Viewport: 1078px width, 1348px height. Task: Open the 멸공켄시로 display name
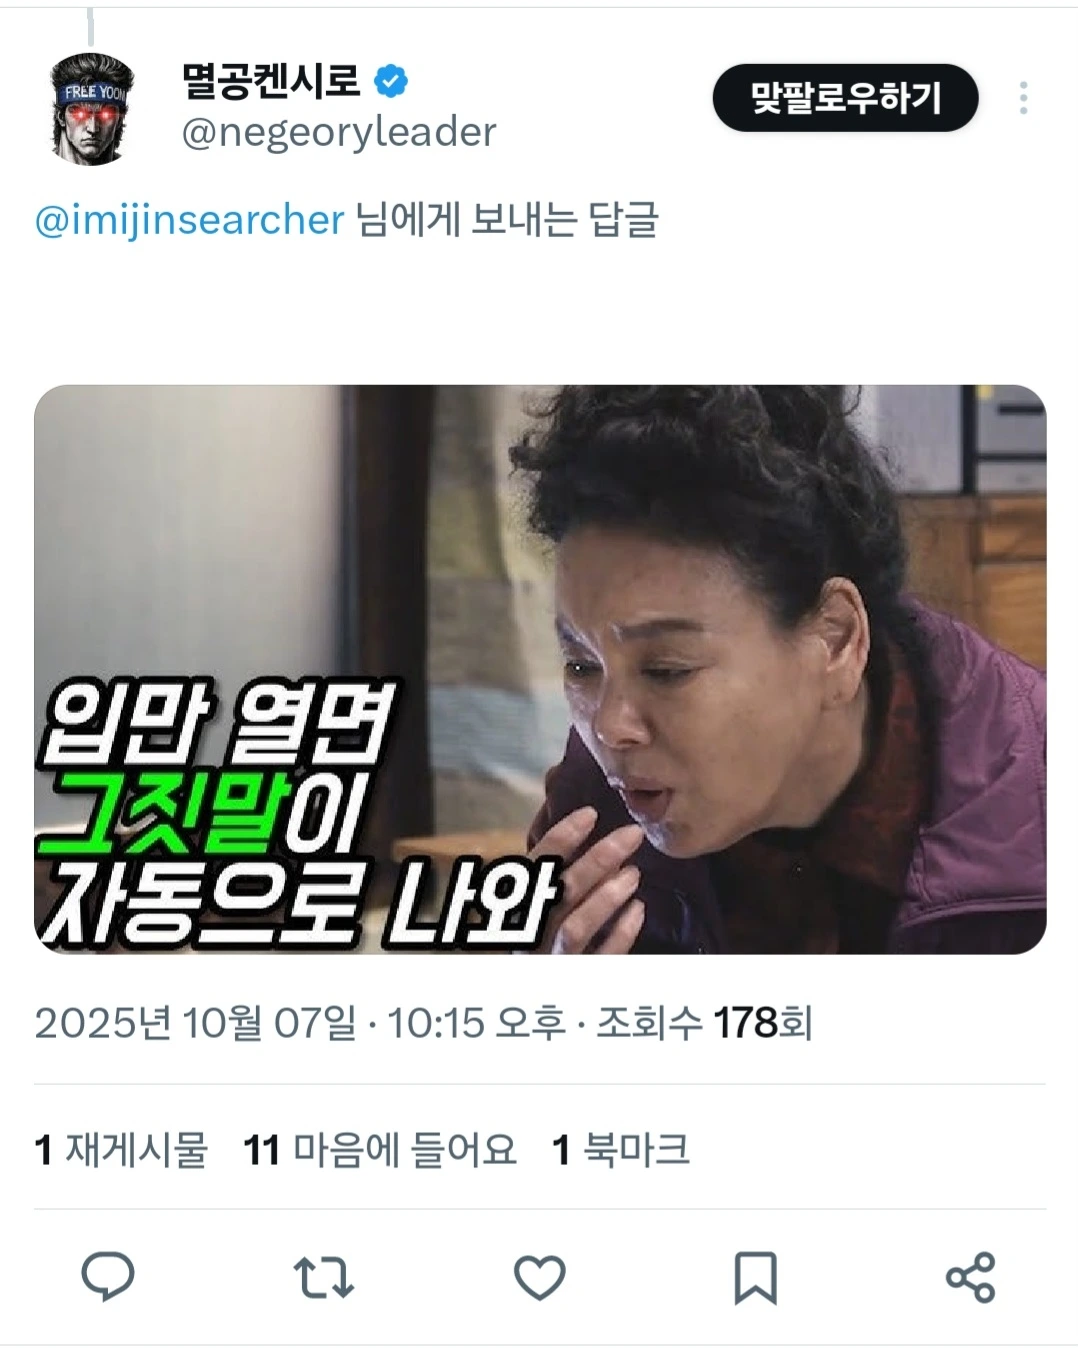click(271, 81)
